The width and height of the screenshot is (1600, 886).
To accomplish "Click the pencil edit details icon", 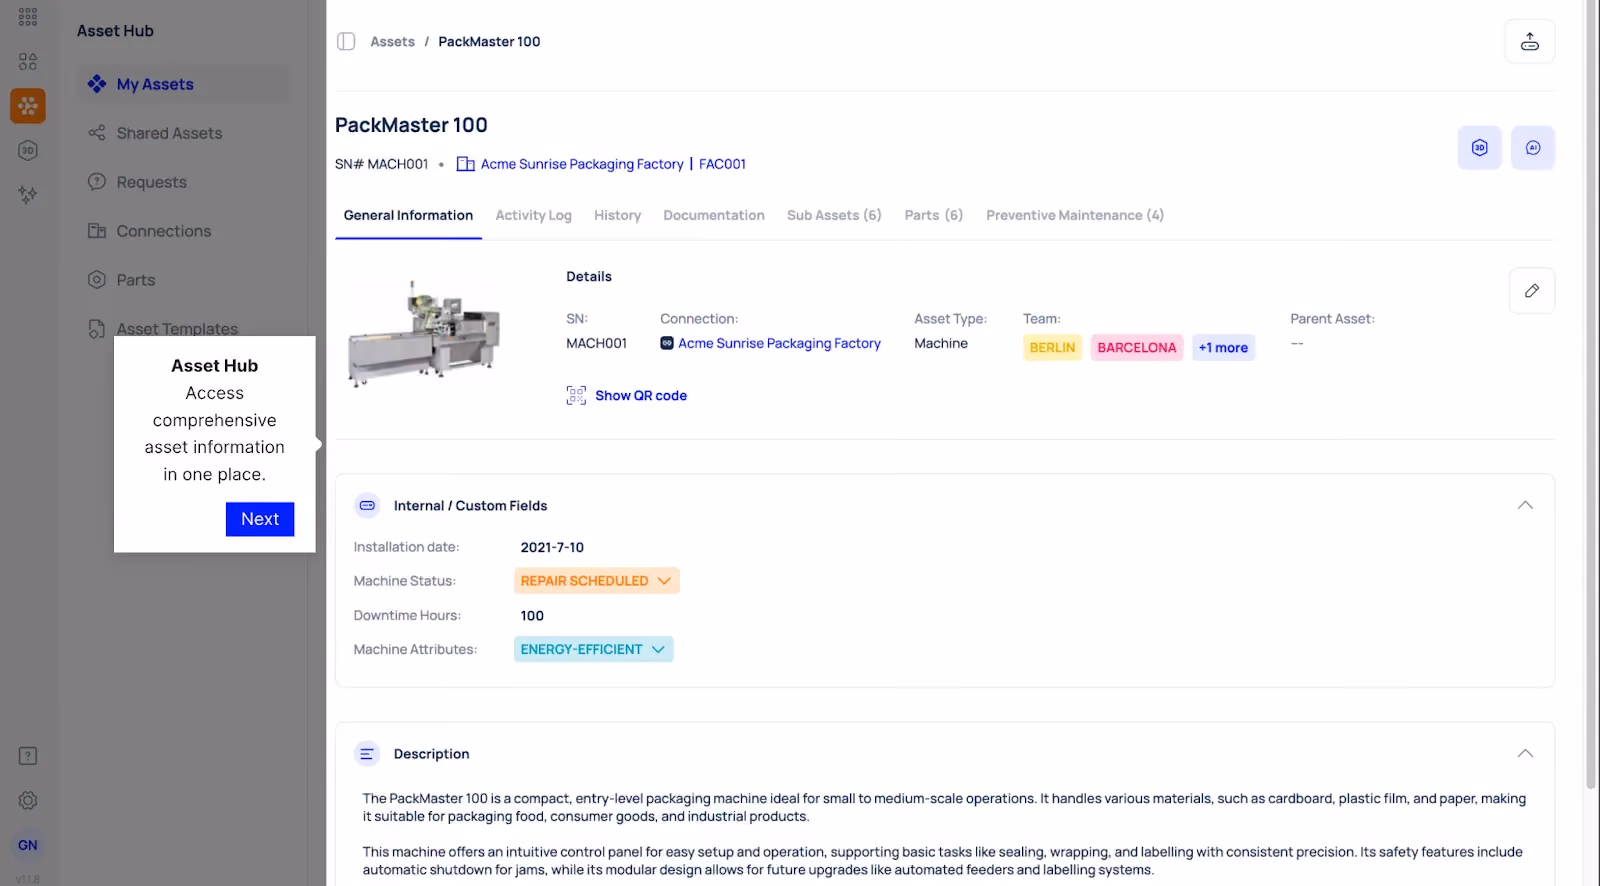I will tap(1531, 291).
